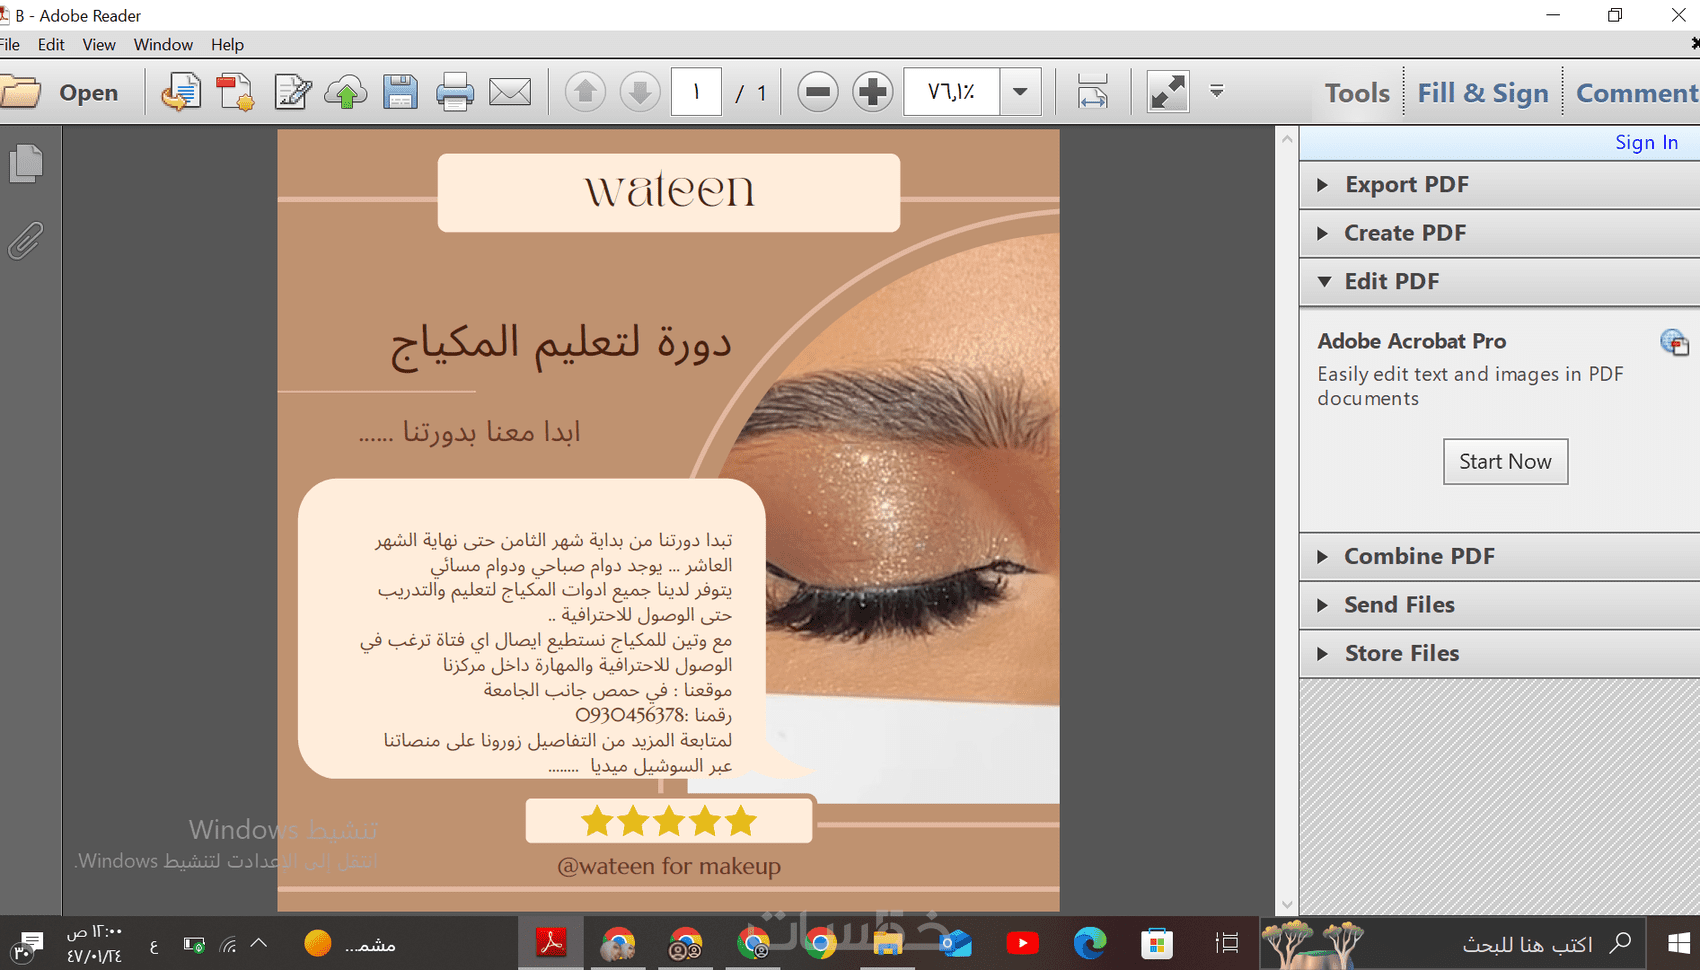Open the Help menu
Screen dimensions: 1700x970
(x=227, y=45)
